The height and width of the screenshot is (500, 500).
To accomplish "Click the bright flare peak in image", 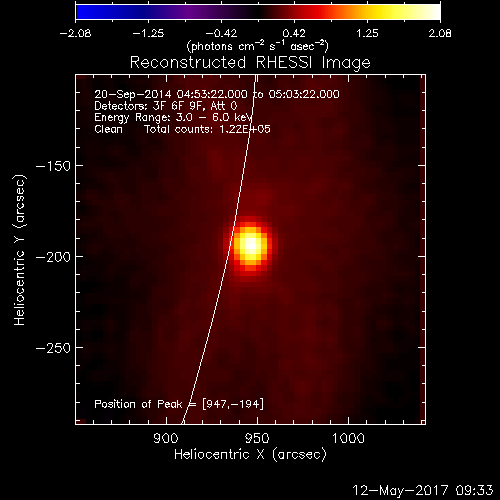I will 251,245.
